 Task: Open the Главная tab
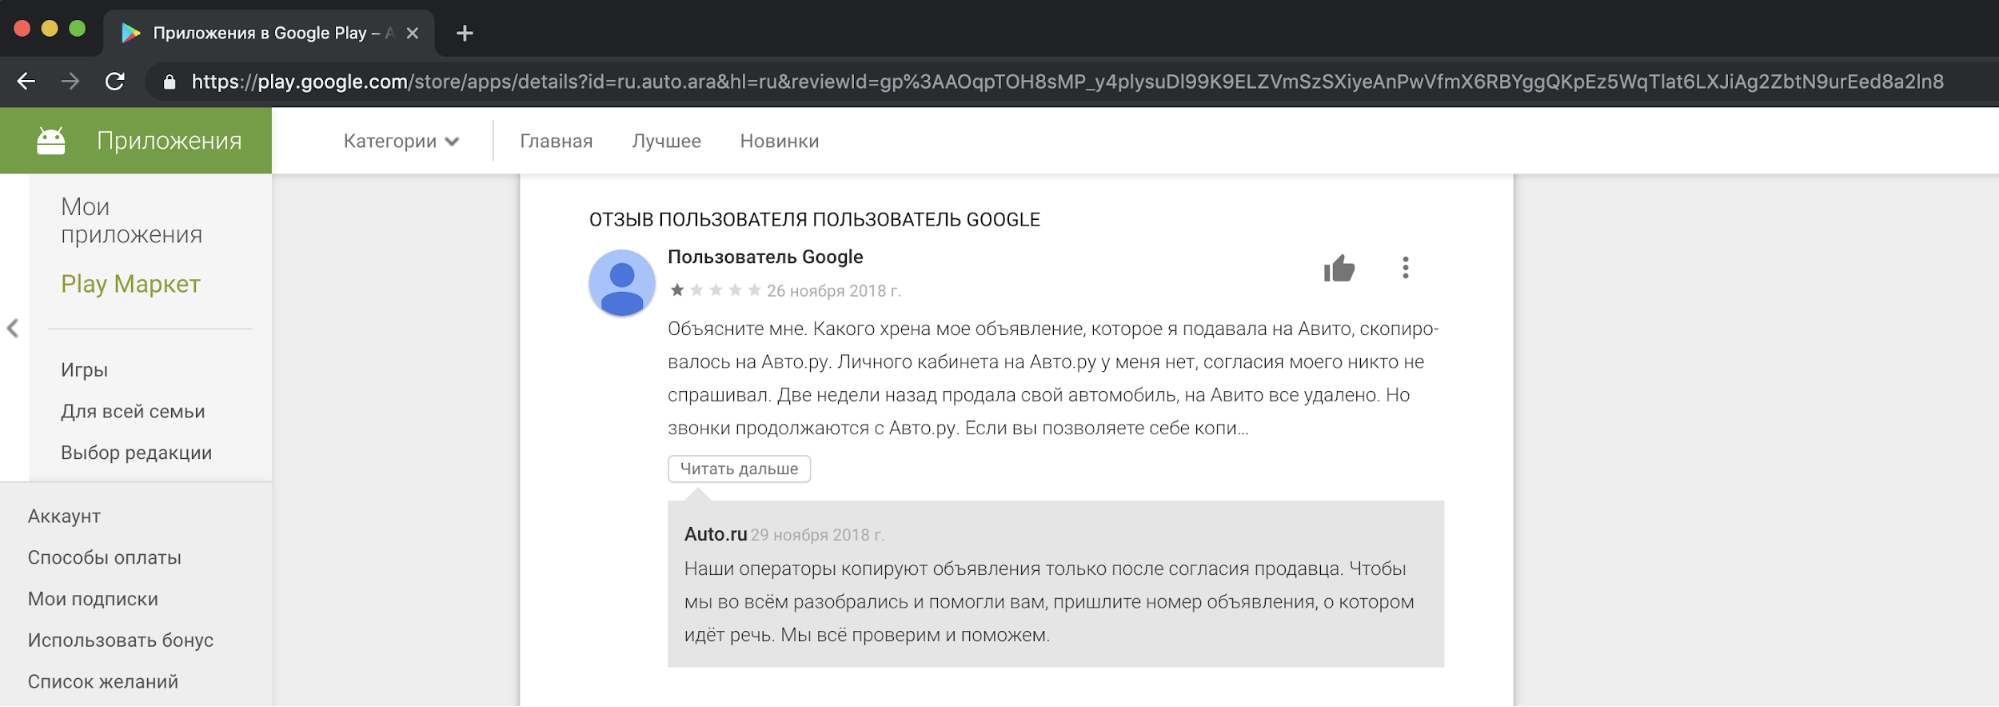point(556,141)
